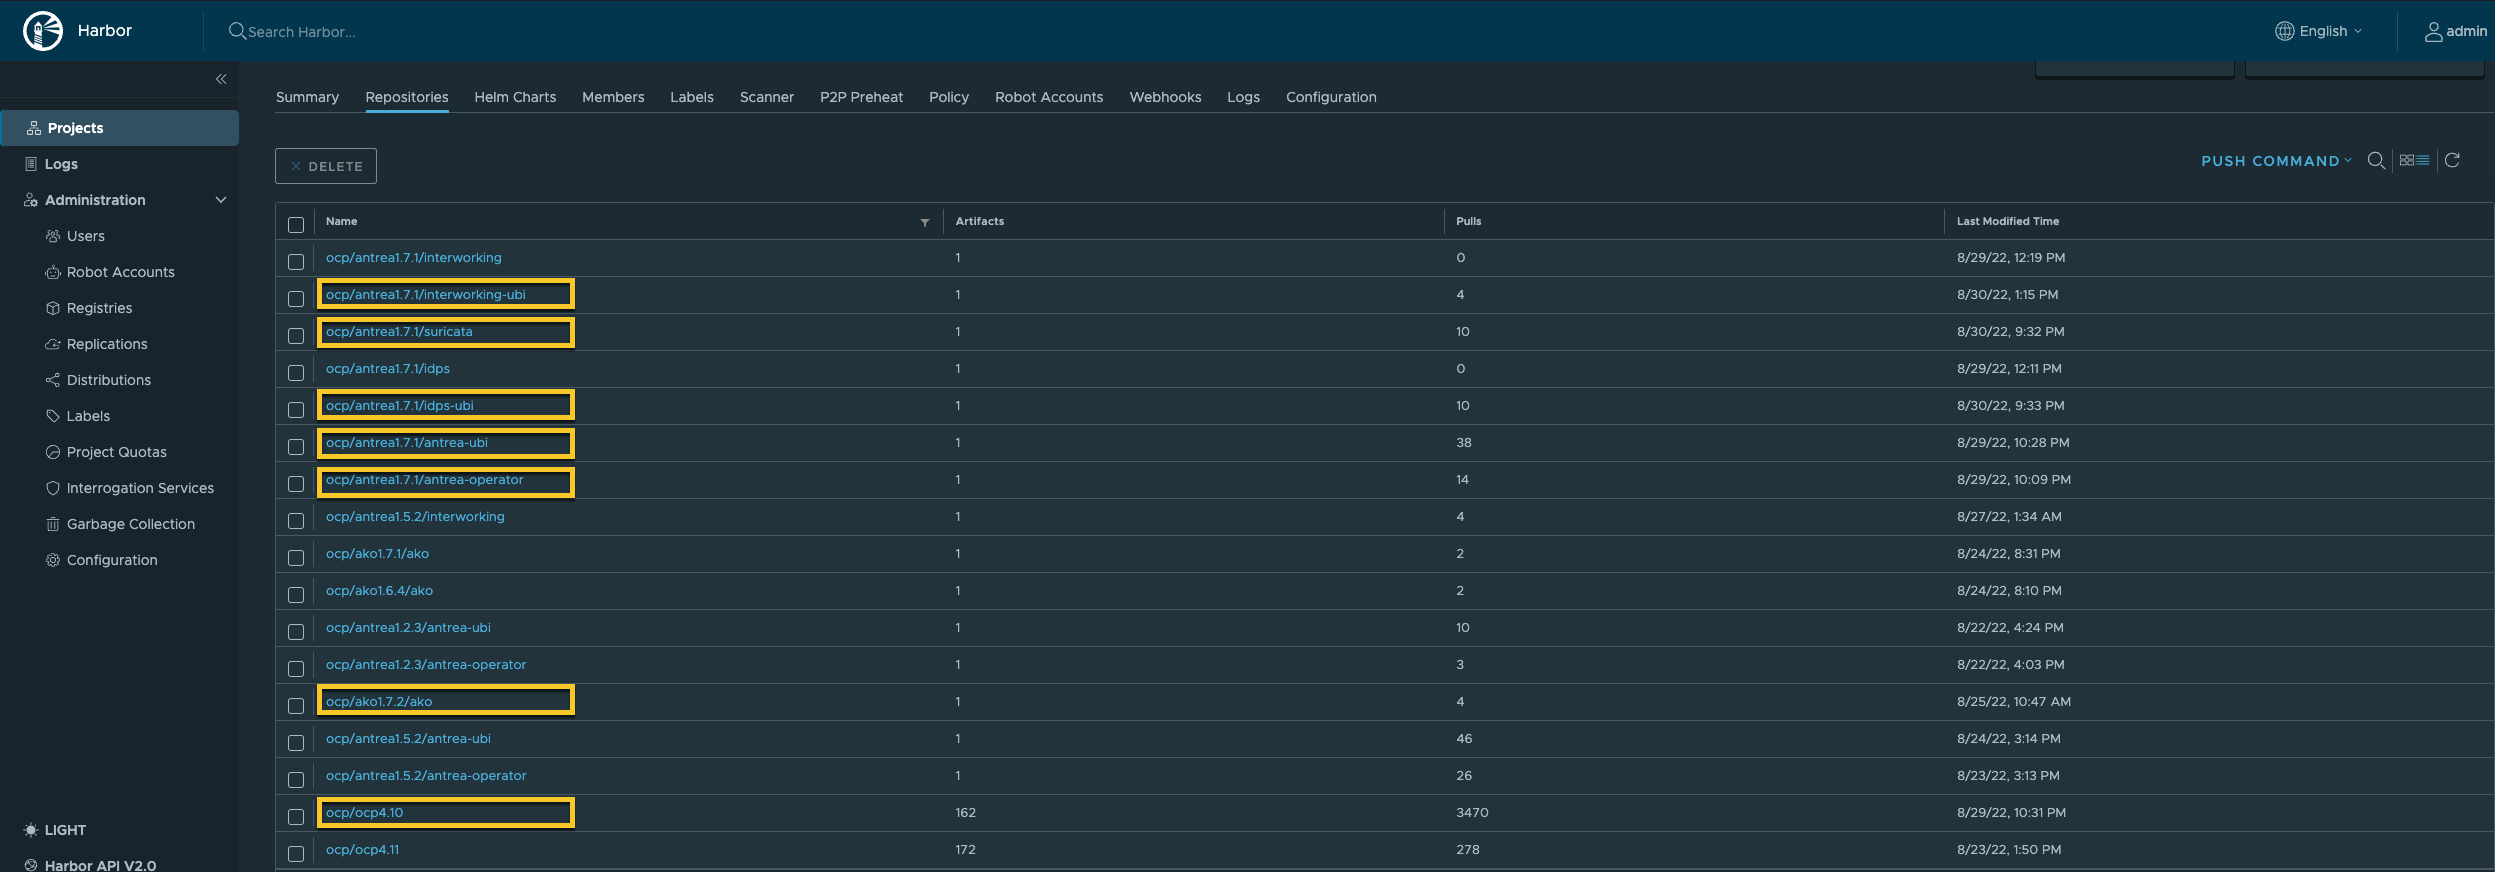Refresh the repositories list

(2452, 160)
